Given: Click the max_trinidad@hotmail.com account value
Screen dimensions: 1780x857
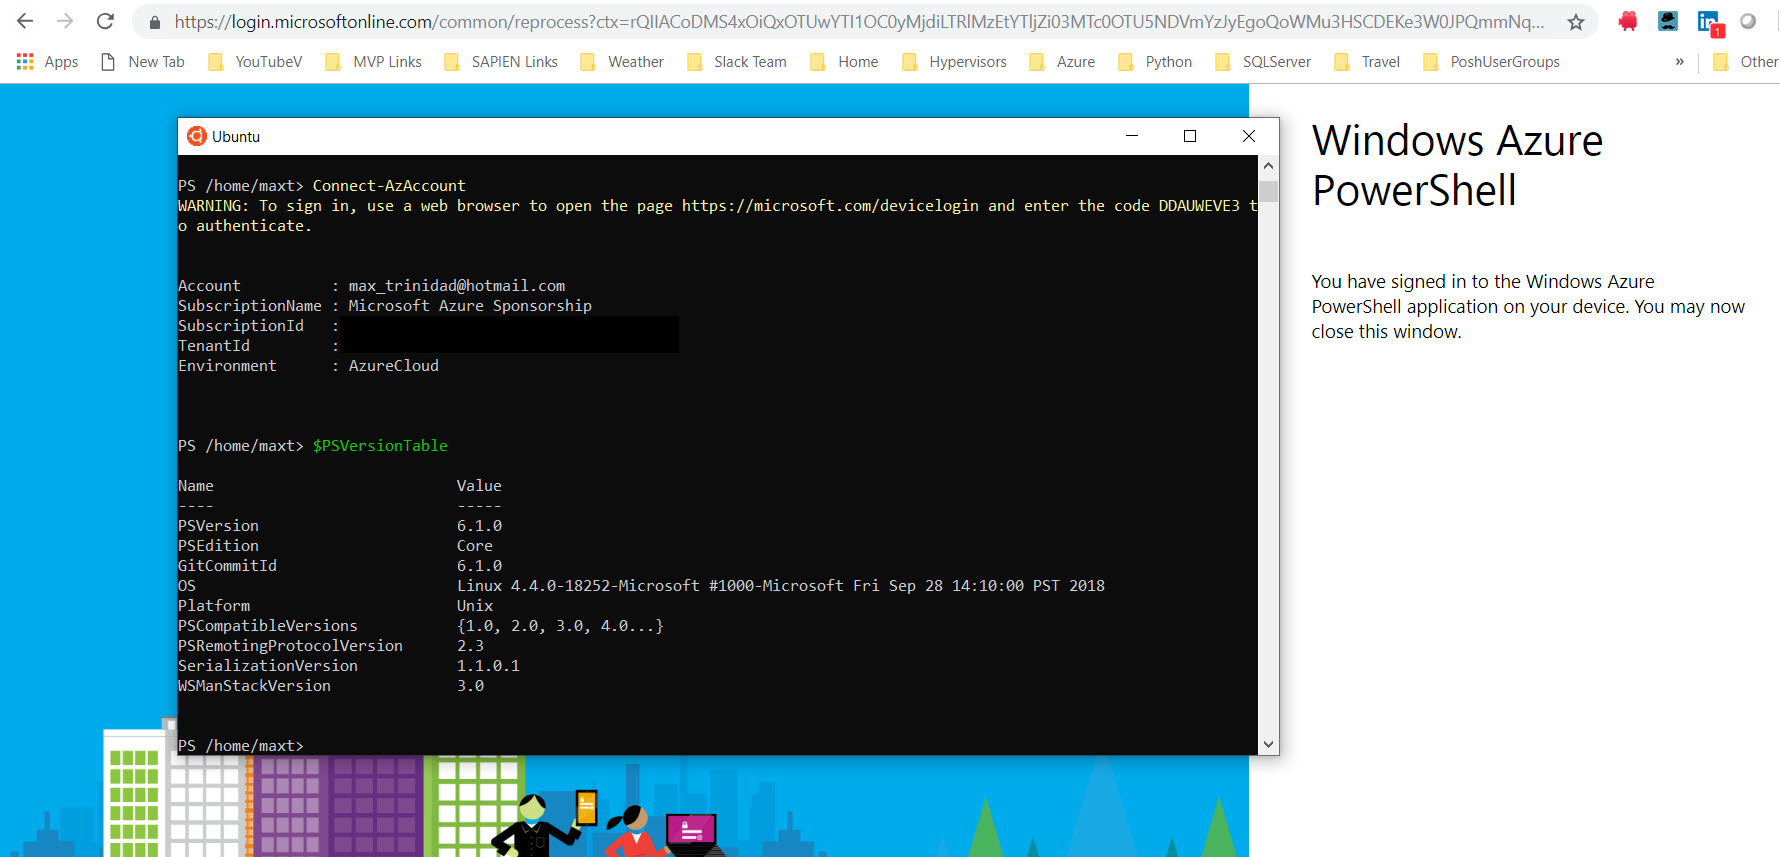Looking at the screenshot, I should (457, 286).
